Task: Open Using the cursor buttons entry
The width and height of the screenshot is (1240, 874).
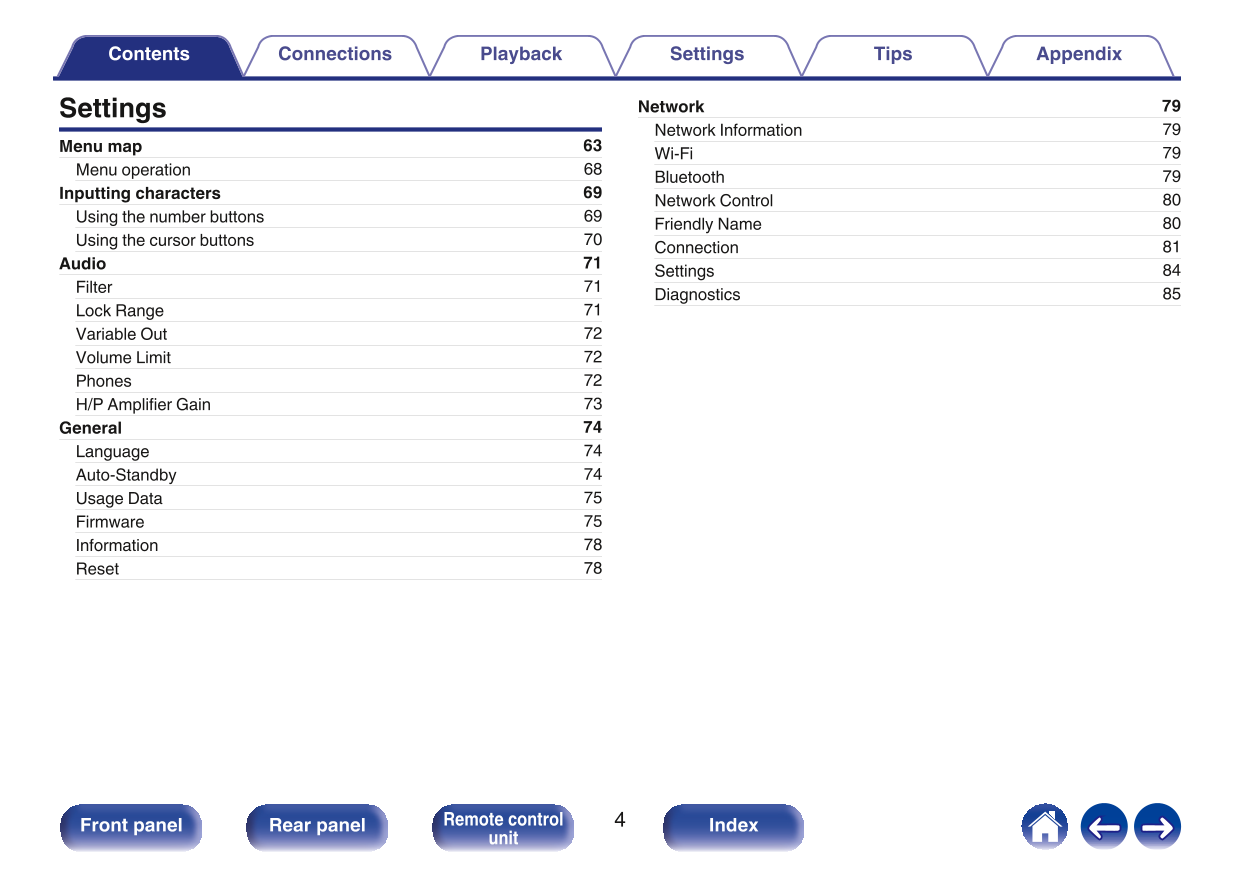Action: (x=165, y=240)
